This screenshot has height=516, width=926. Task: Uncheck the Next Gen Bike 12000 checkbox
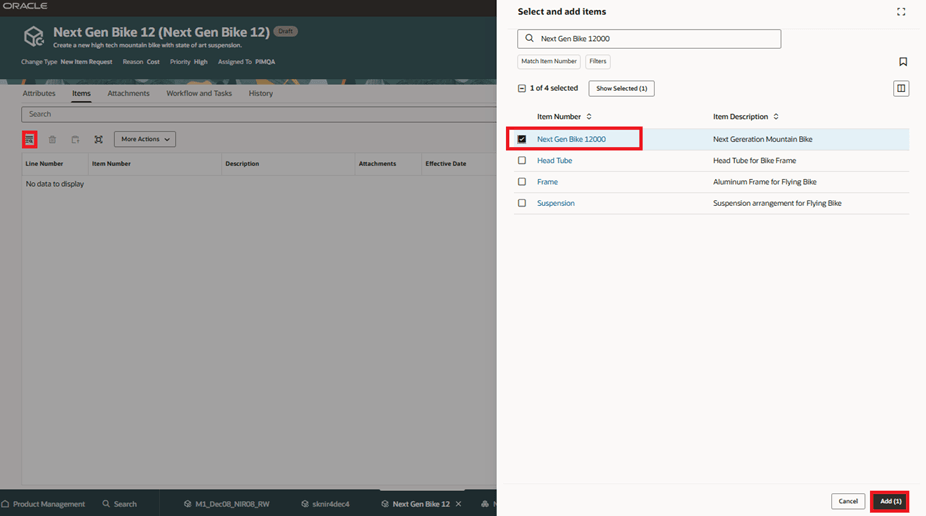tap(521, 139)
